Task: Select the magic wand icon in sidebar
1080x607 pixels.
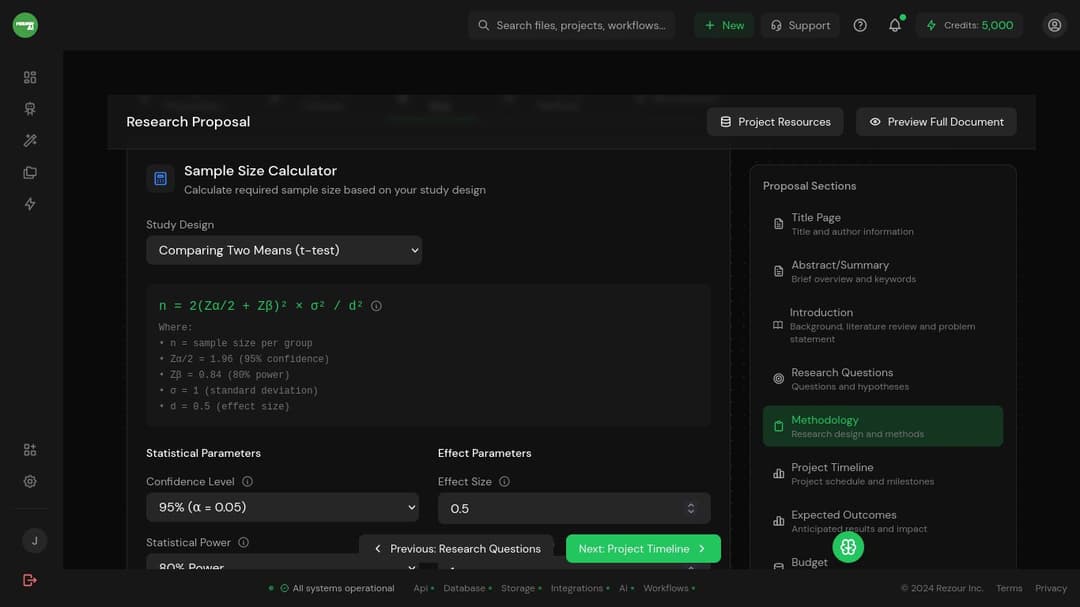Action: 30,141
